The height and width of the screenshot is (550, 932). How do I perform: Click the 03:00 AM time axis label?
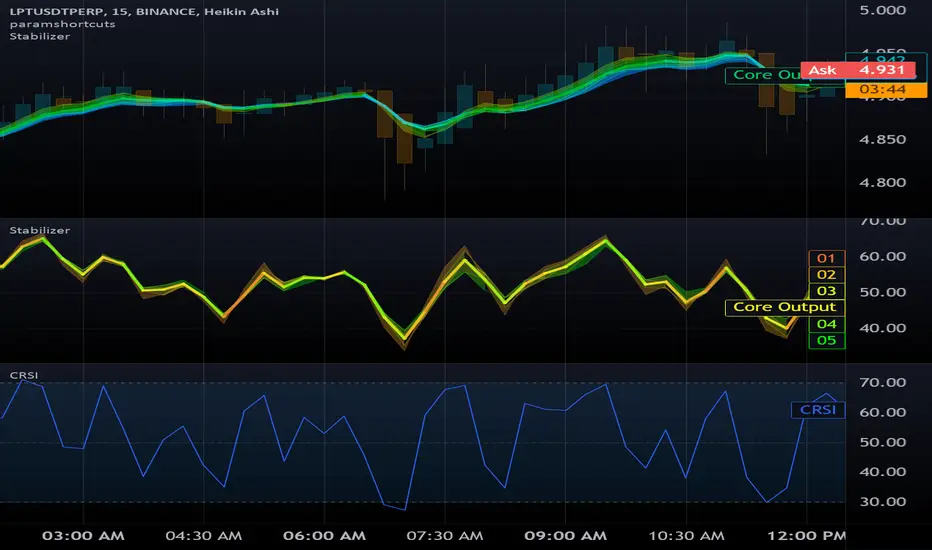(x=83, y=536)
